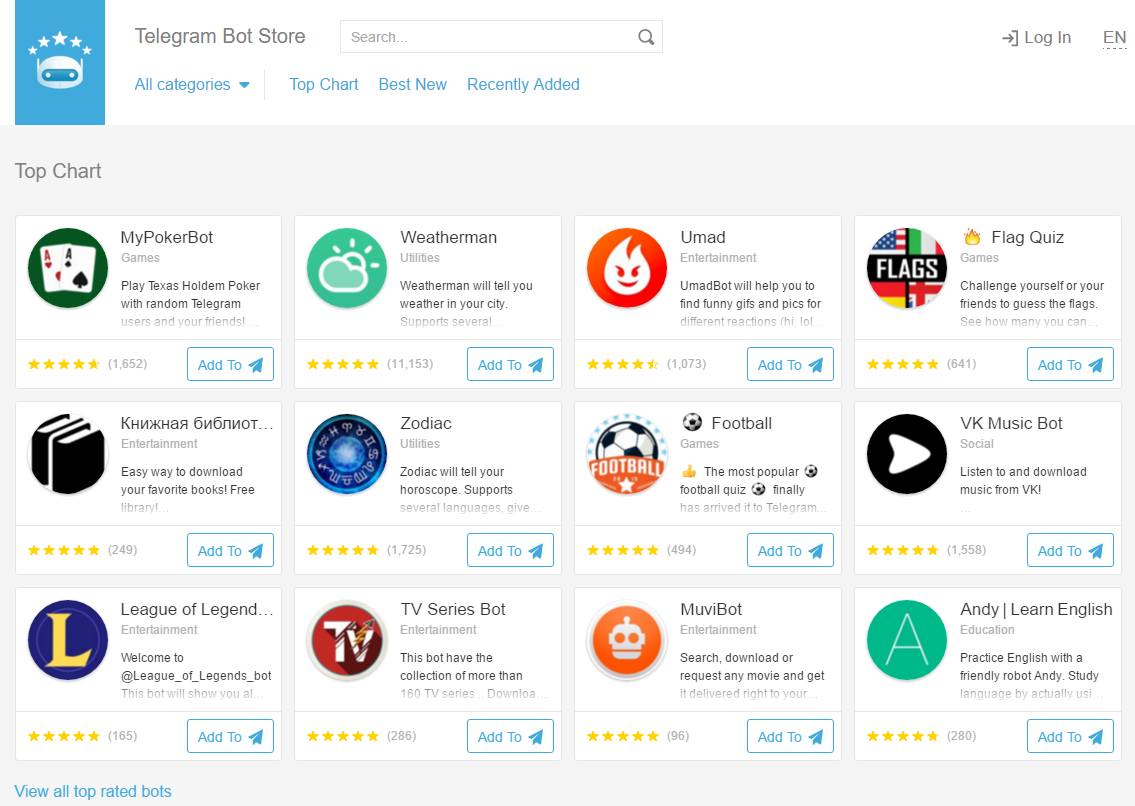This screenshot has height=806, width=1135.
Task: Add MuviBot to Telegram
Action: point(790,736)
